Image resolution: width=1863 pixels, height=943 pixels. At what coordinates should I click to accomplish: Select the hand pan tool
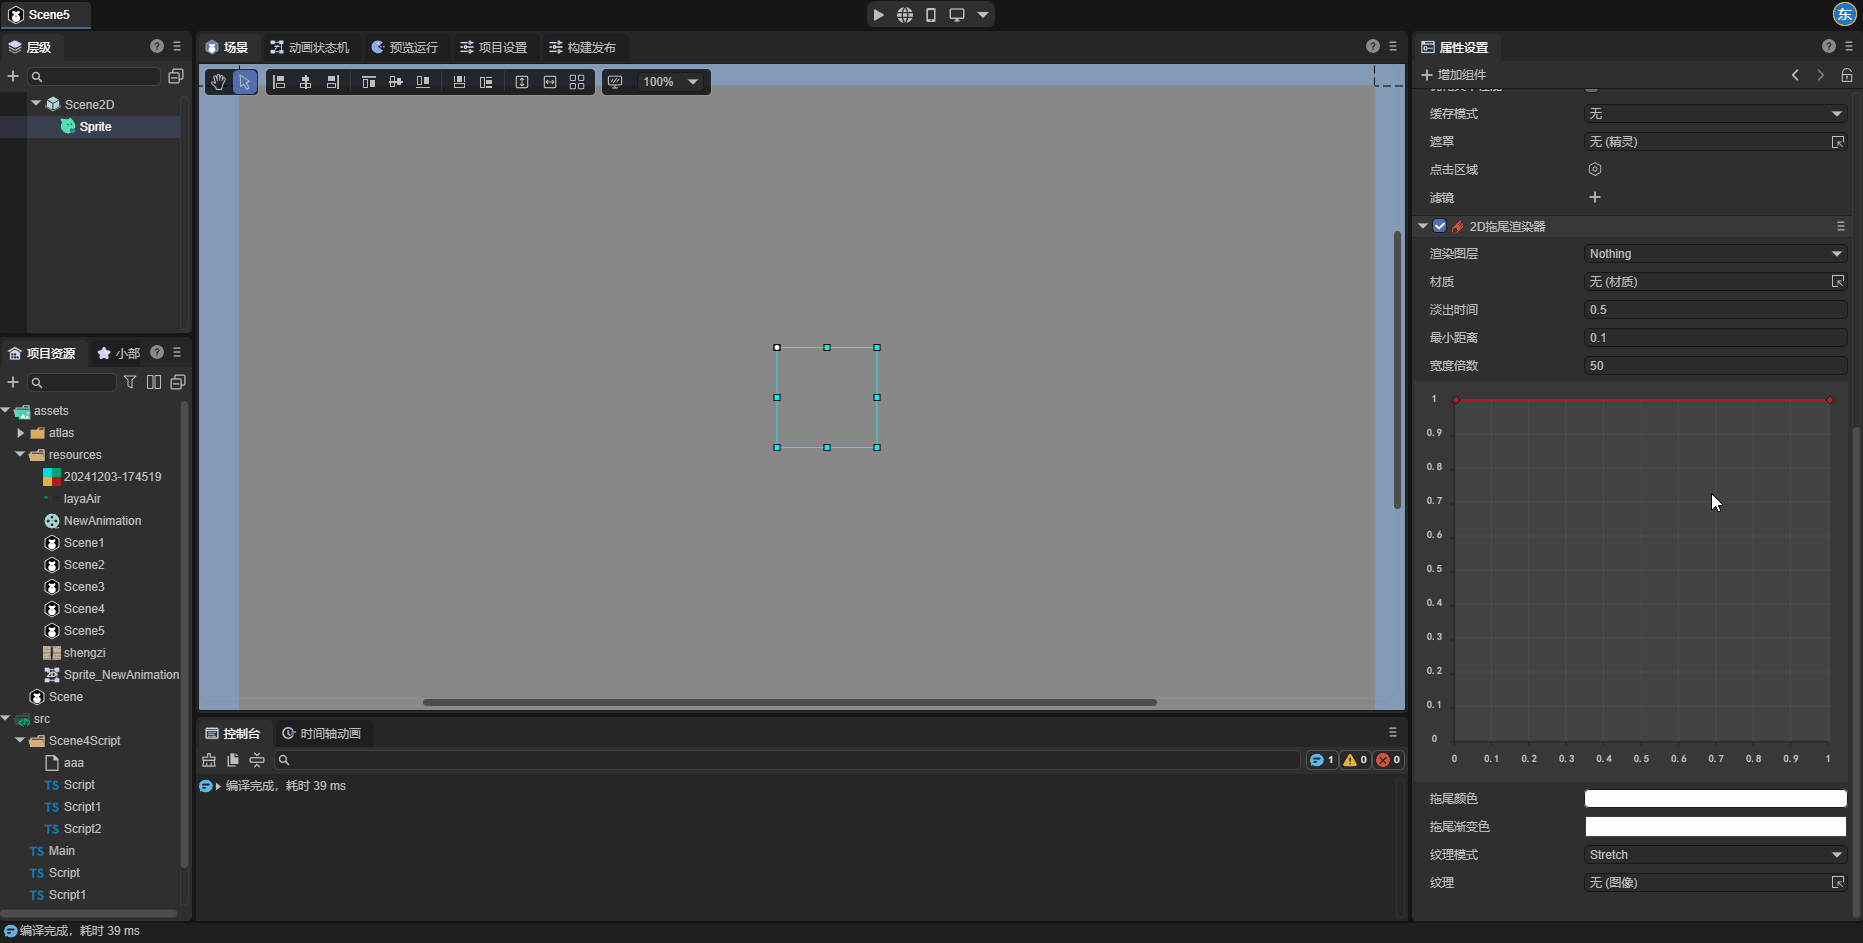(218, 82)
